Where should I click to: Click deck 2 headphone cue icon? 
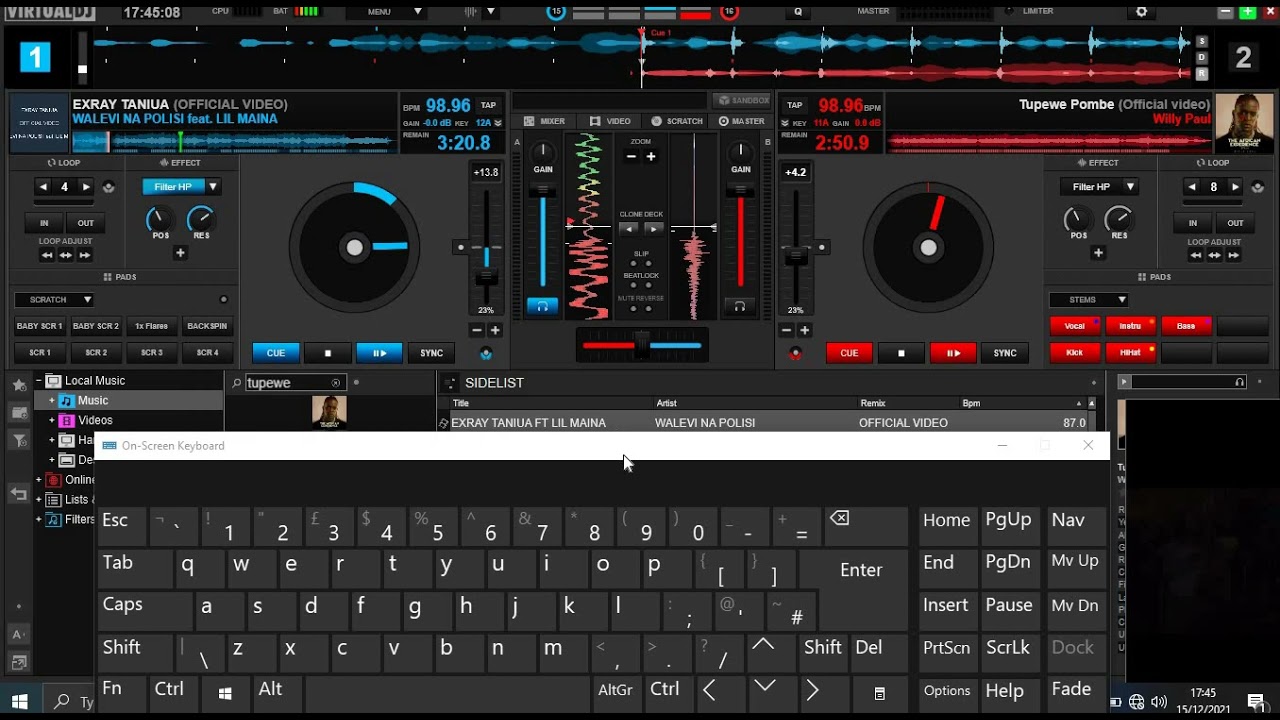(740, 306)
